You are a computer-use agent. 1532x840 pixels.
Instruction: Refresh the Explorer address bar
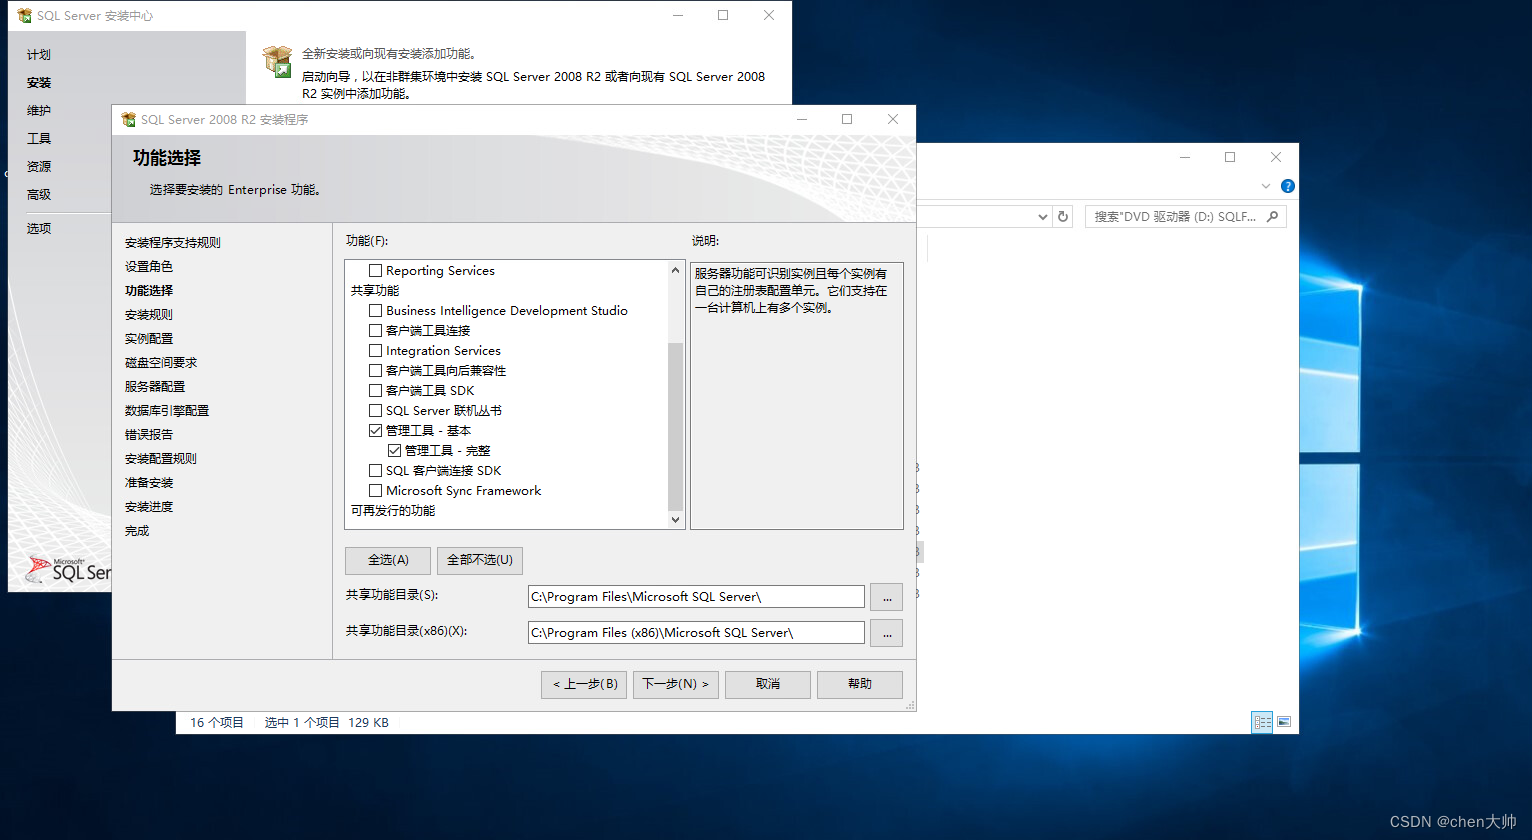coord(1063,216)
